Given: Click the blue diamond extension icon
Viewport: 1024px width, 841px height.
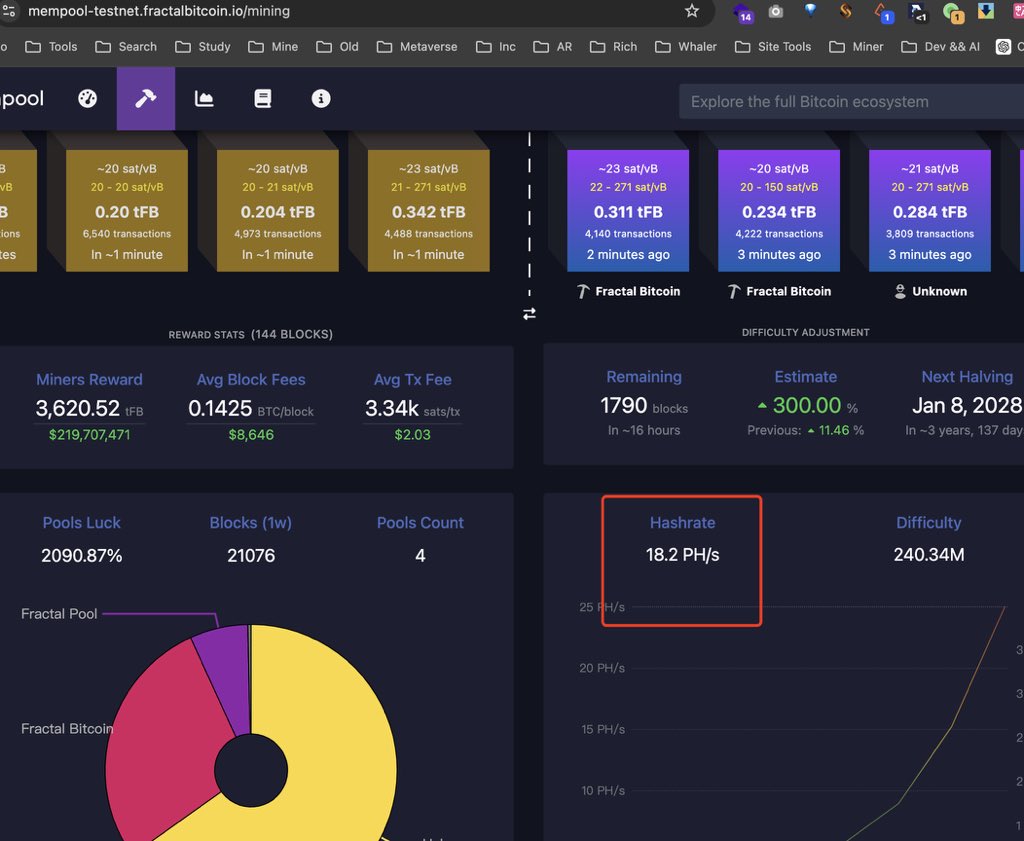Looking at the screenshot, I should pos(810,10).
